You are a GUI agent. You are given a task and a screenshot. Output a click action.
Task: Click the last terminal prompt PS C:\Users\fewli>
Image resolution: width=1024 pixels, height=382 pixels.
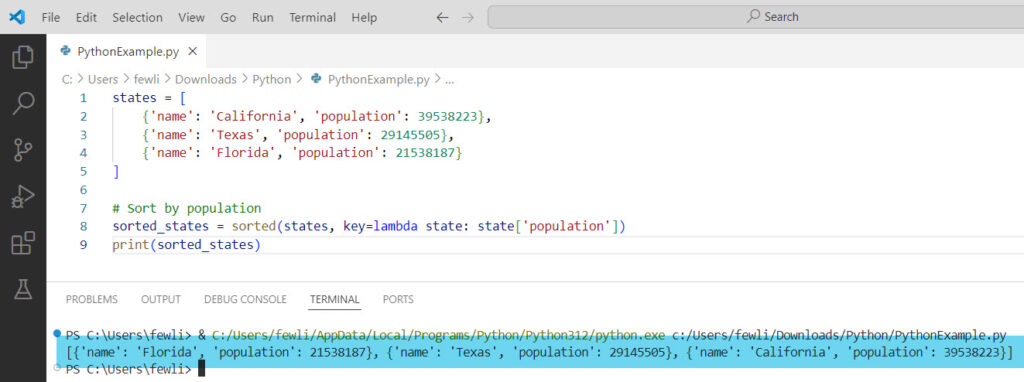[x=129, y=370]
